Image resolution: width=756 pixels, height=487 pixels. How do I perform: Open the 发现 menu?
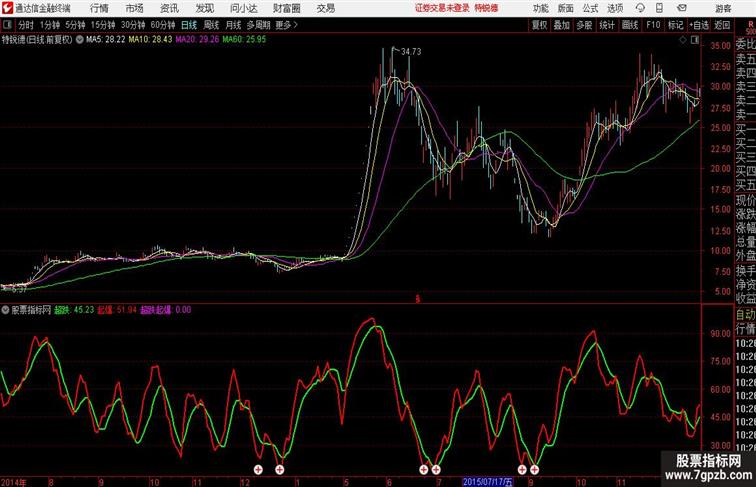pos(204,8)
